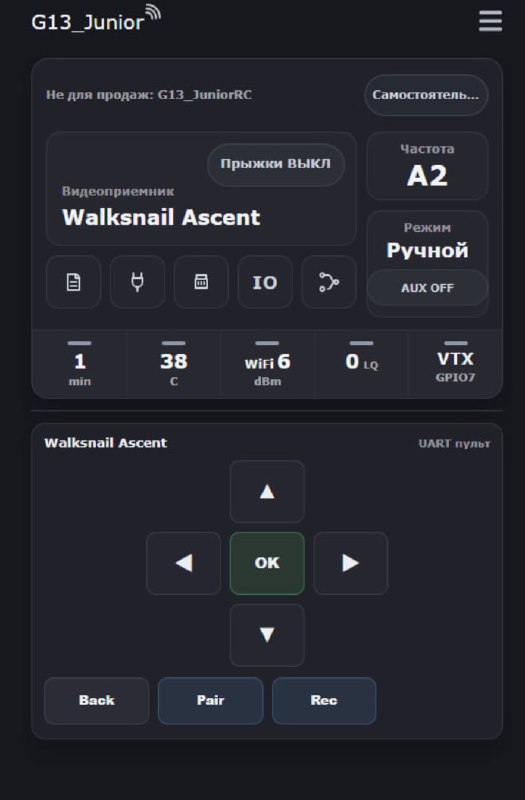The height and width of the screenshot is (800, 525).
Task: Click the Pair button
Action: [x=210, y=701]
